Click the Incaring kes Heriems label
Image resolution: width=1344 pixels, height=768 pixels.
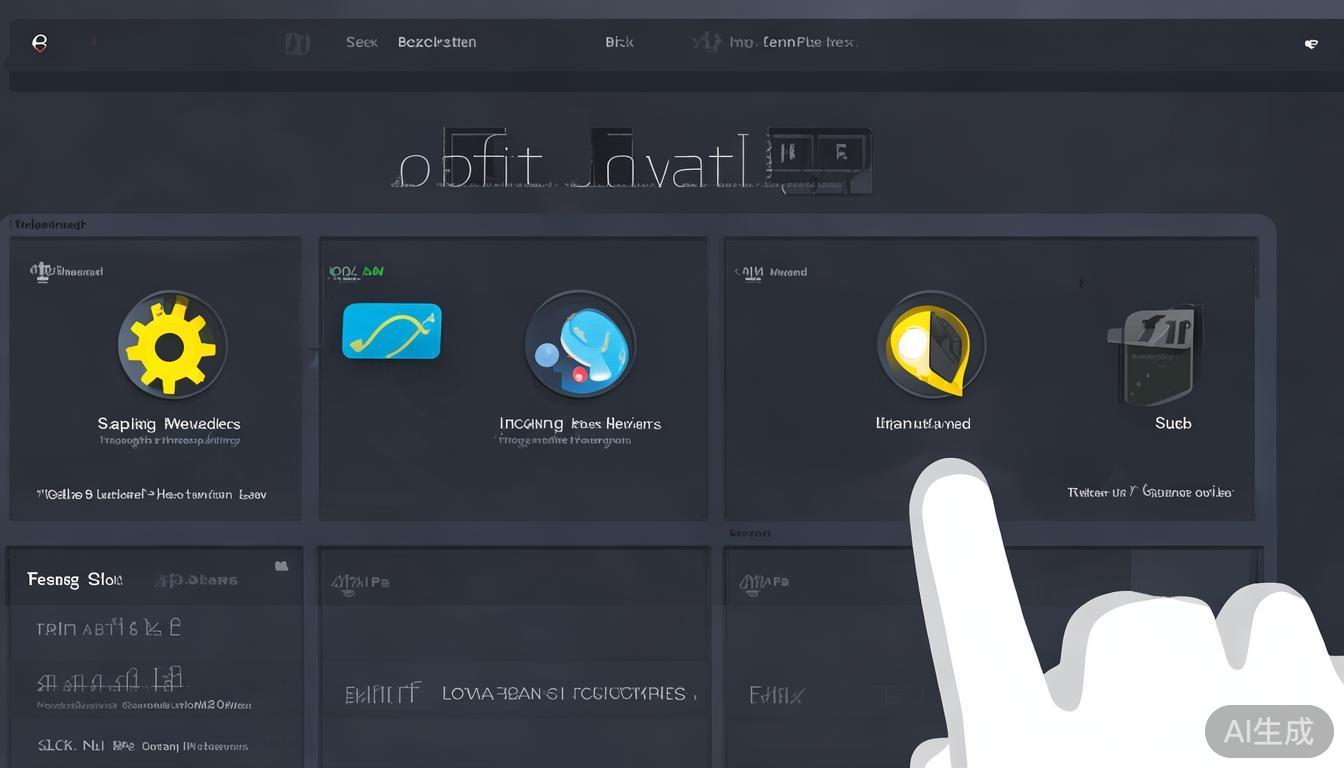coord(580,424)
